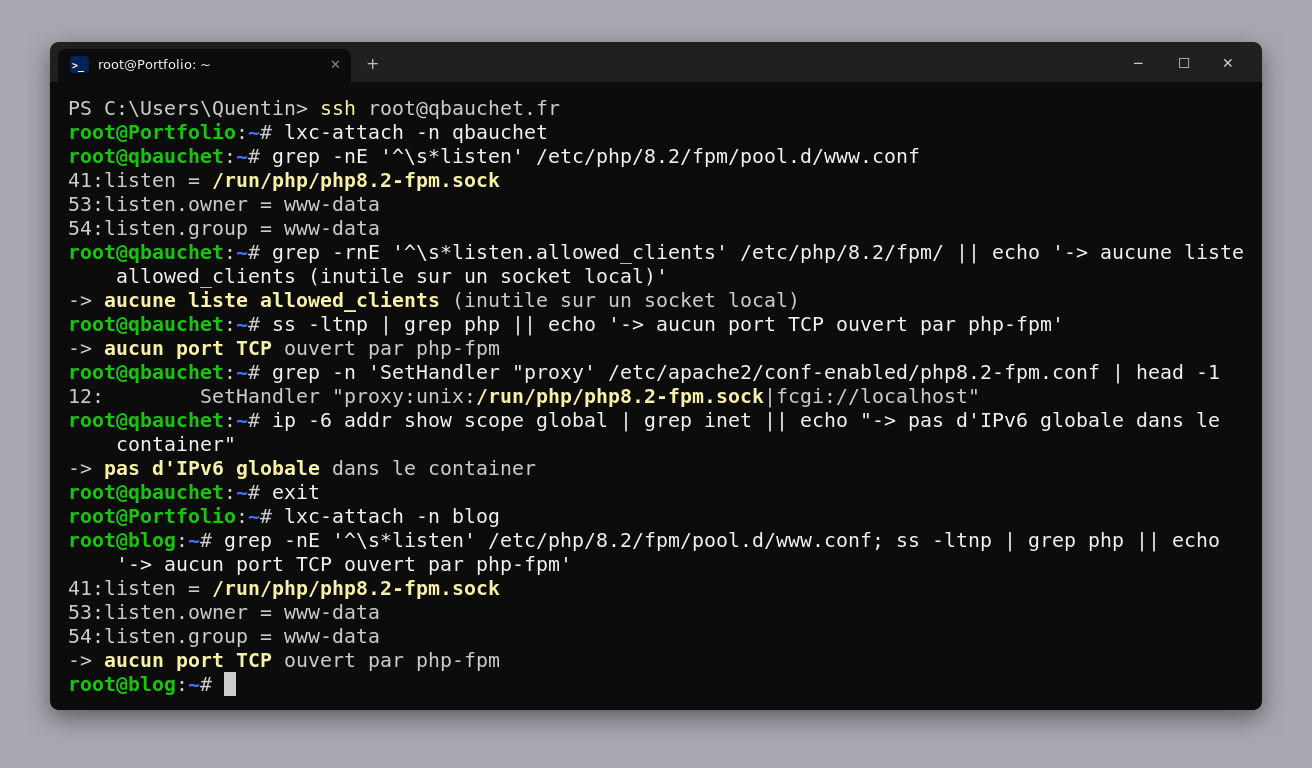Minimize the terminal window
The height and width of the screenshot is (768, 1312).
[x=1138, y=63]
